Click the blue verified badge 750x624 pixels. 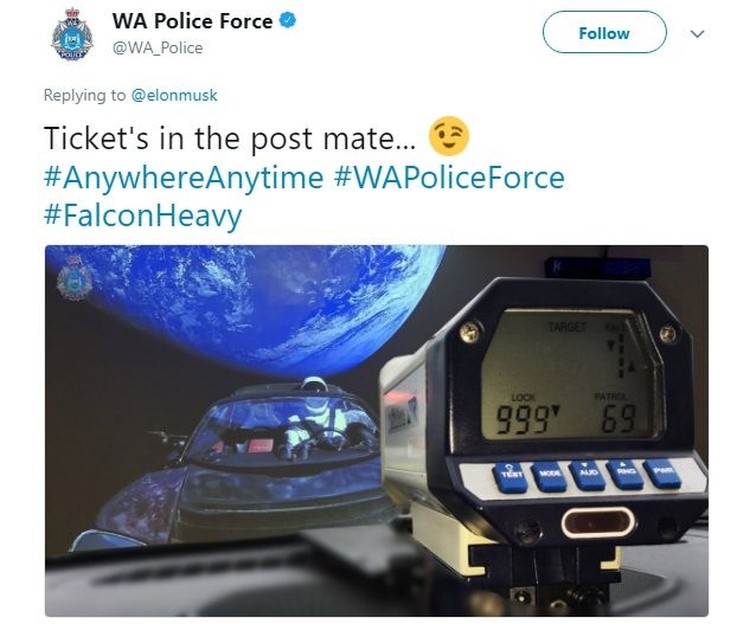pyautogui.click(x=288, y=21)
